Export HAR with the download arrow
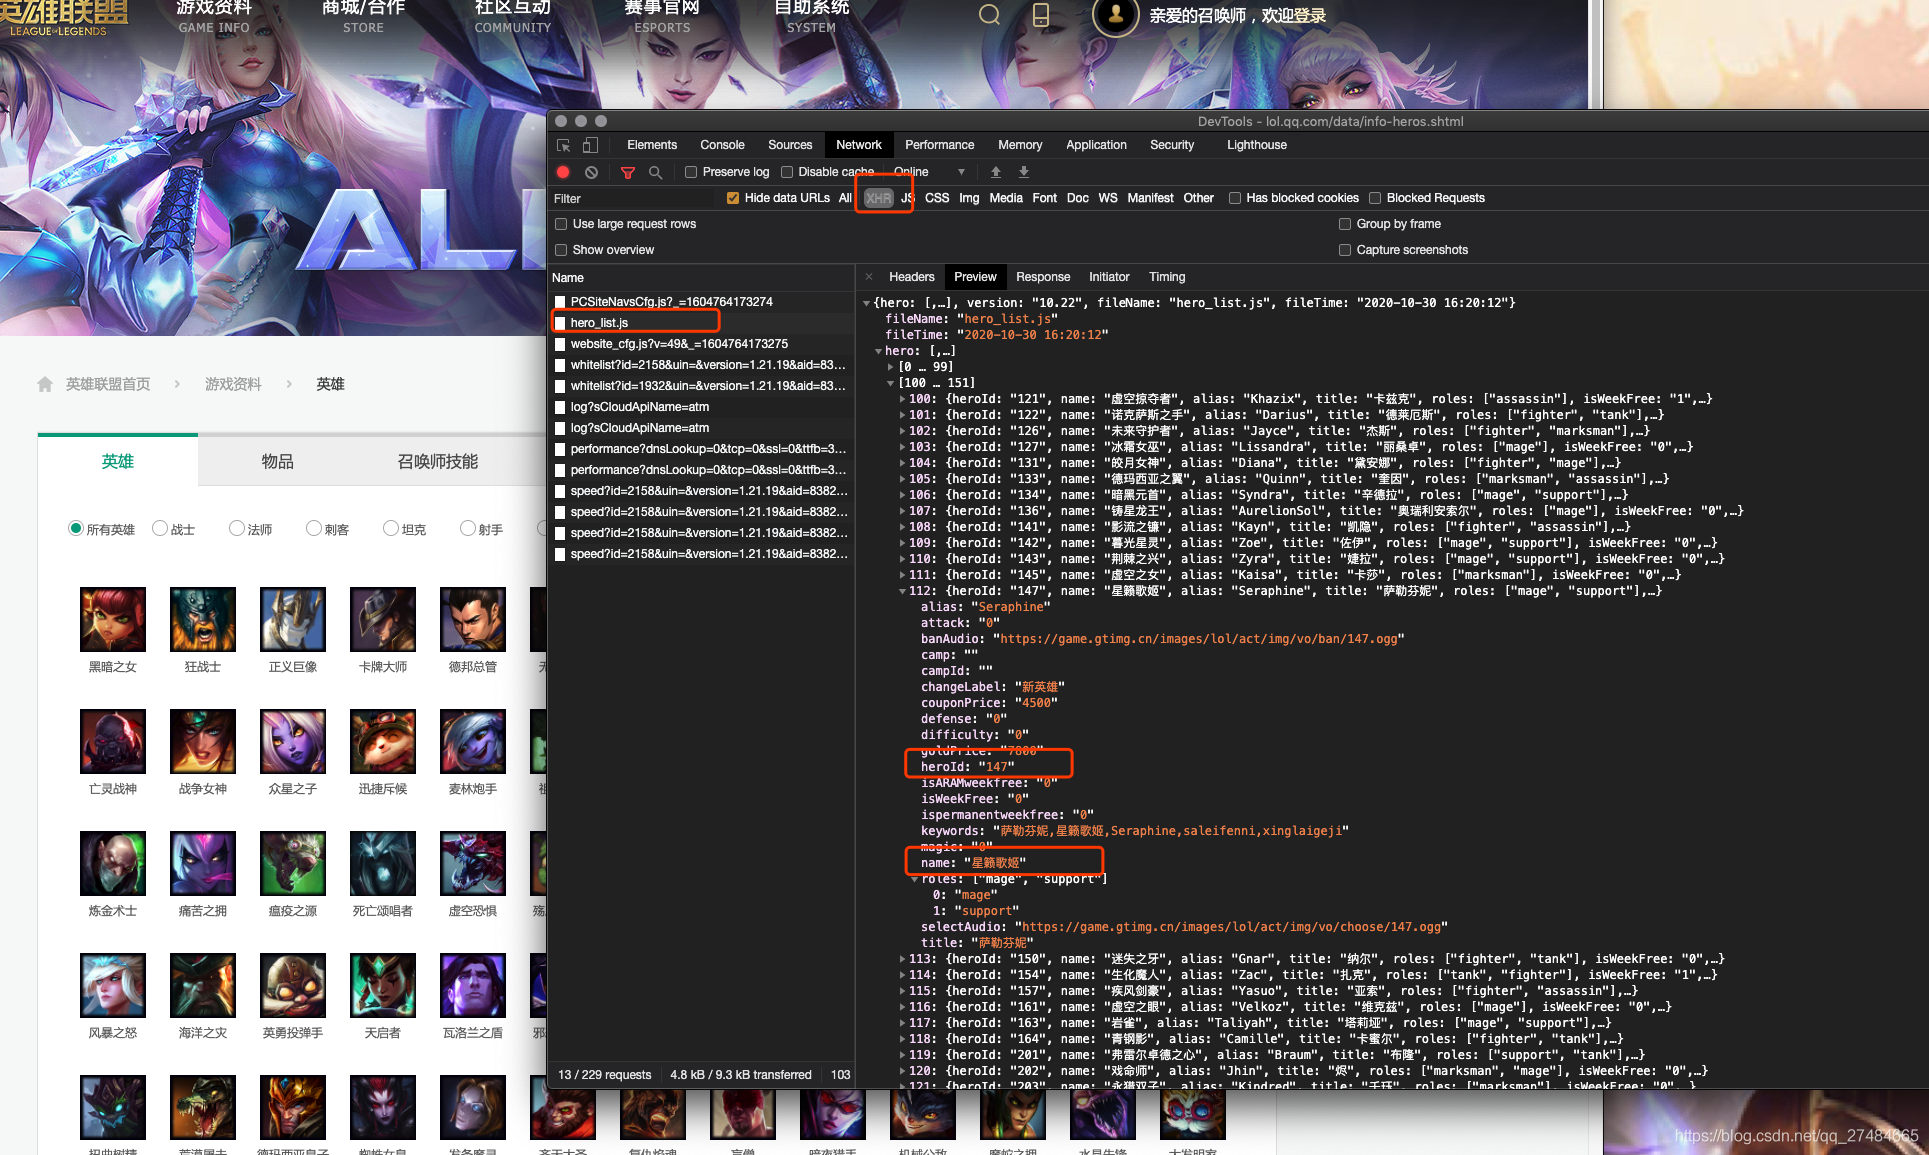1929x1155 pixels. point(1024,172)
